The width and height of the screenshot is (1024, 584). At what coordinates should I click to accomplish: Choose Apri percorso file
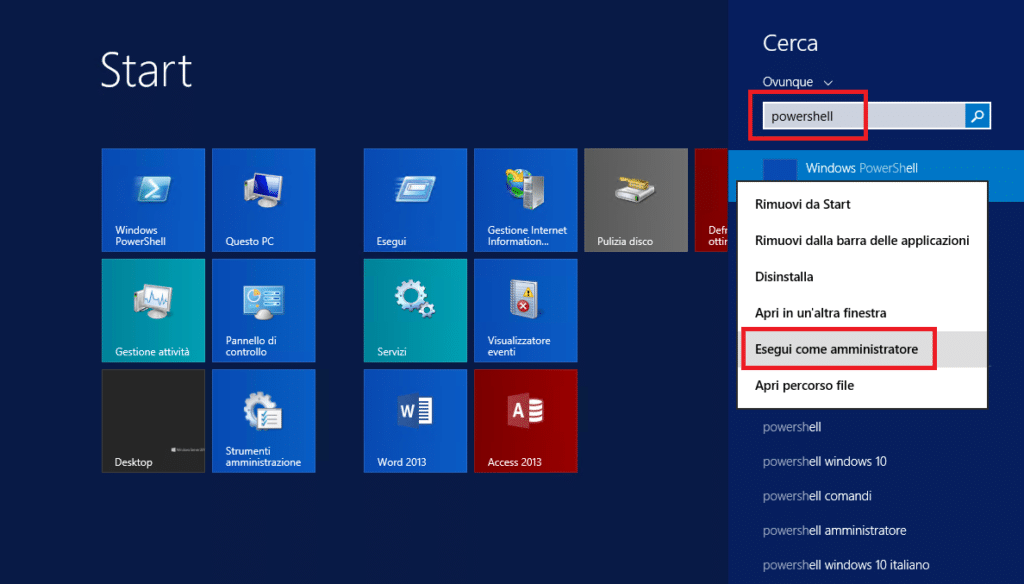coord(862,385)
